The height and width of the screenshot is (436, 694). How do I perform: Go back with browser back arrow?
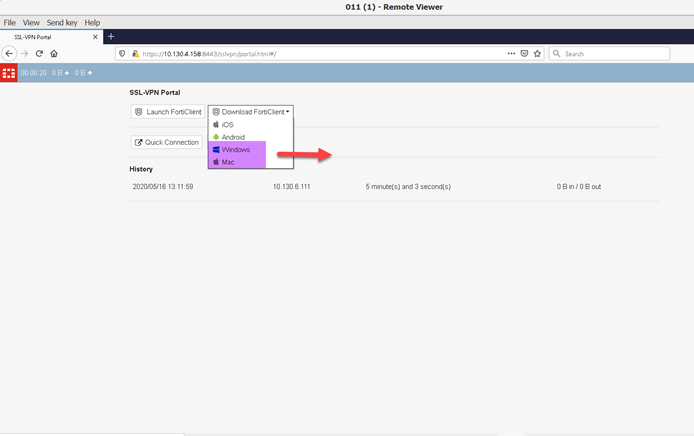tap(10, 54)
